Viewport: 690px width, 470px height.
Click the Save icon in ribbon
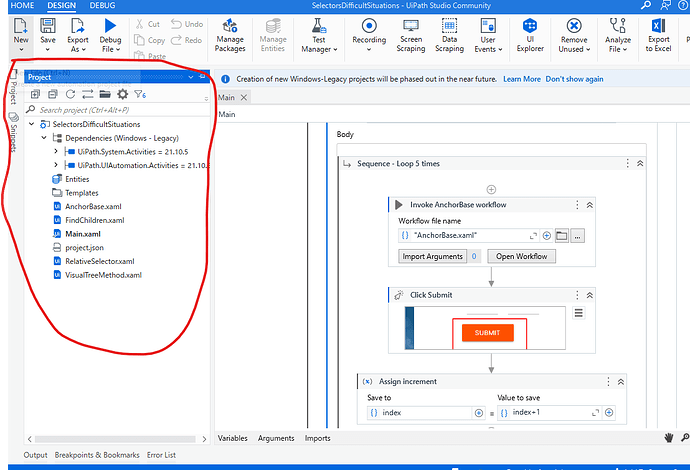tap(48, 26)
